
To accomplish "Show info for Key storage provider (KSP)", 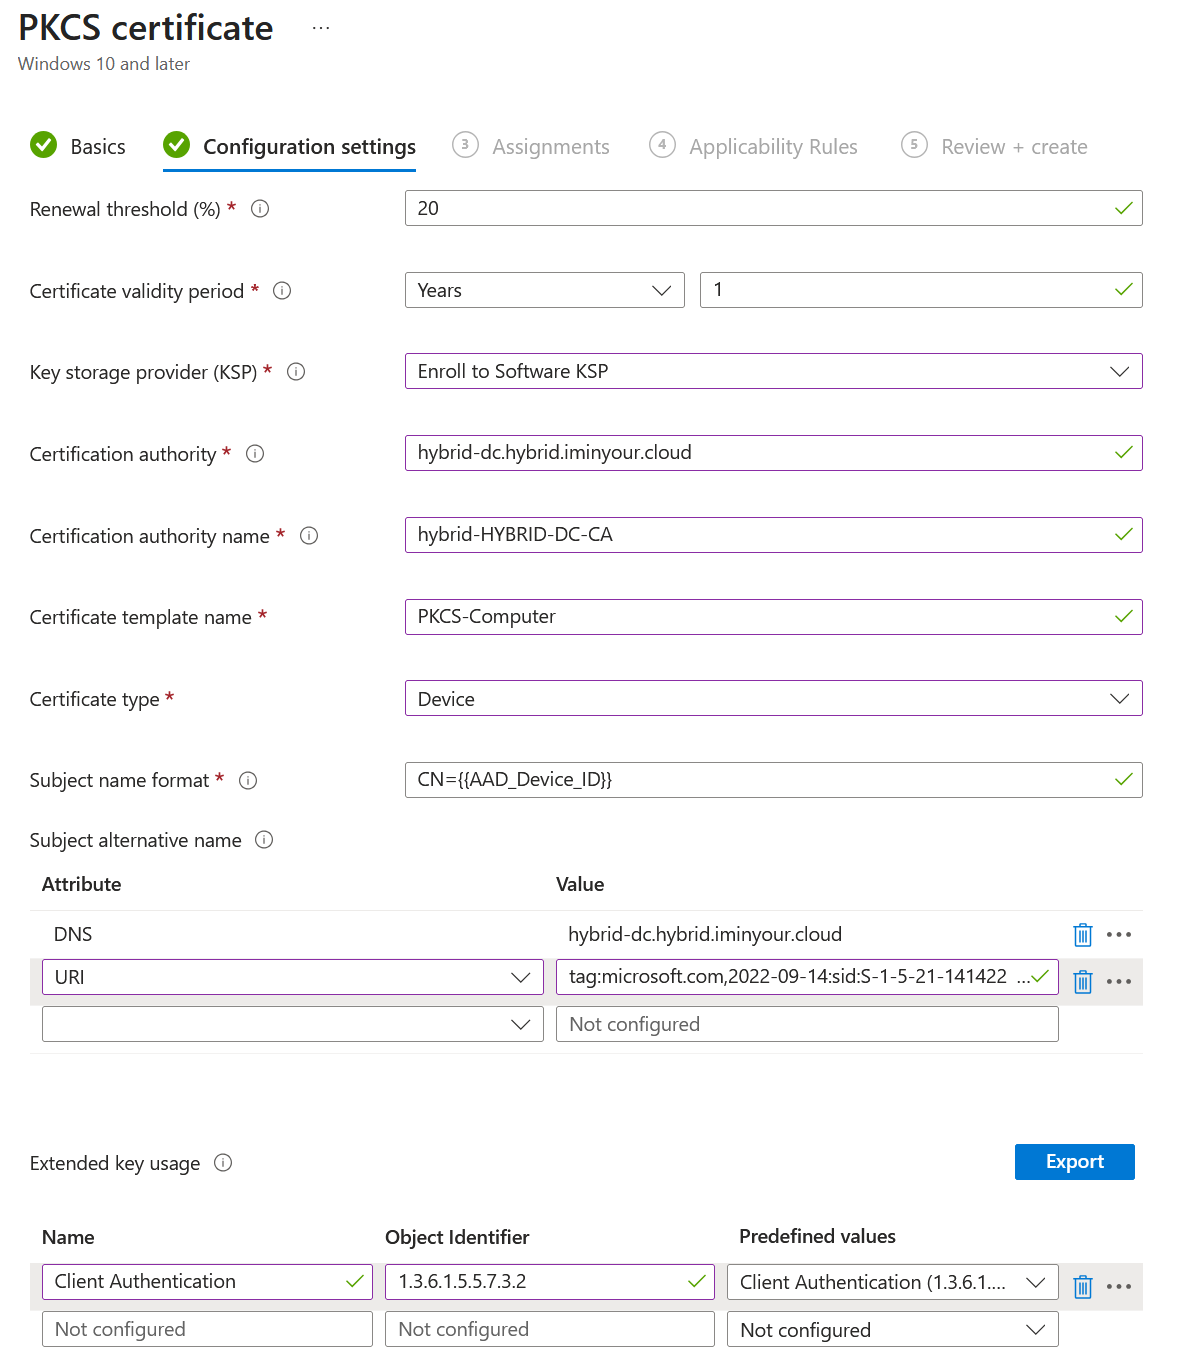I will 296,371.
